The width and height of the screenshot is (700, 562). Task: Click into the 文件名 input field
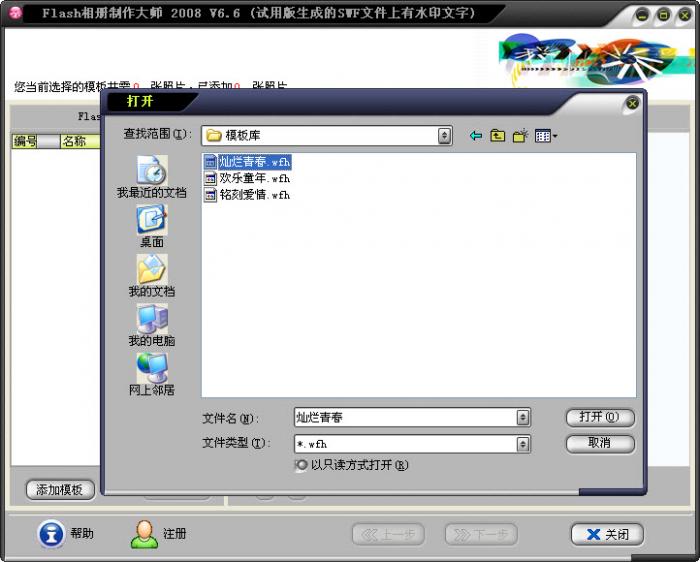tap(405, 418)
